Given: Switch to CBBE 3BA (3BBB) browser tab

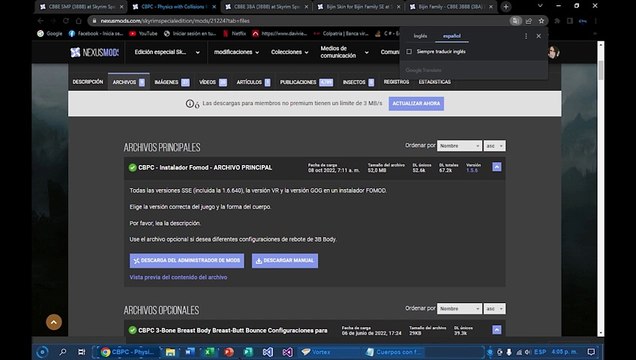Looking at the screenshot, I should (267, 6).
